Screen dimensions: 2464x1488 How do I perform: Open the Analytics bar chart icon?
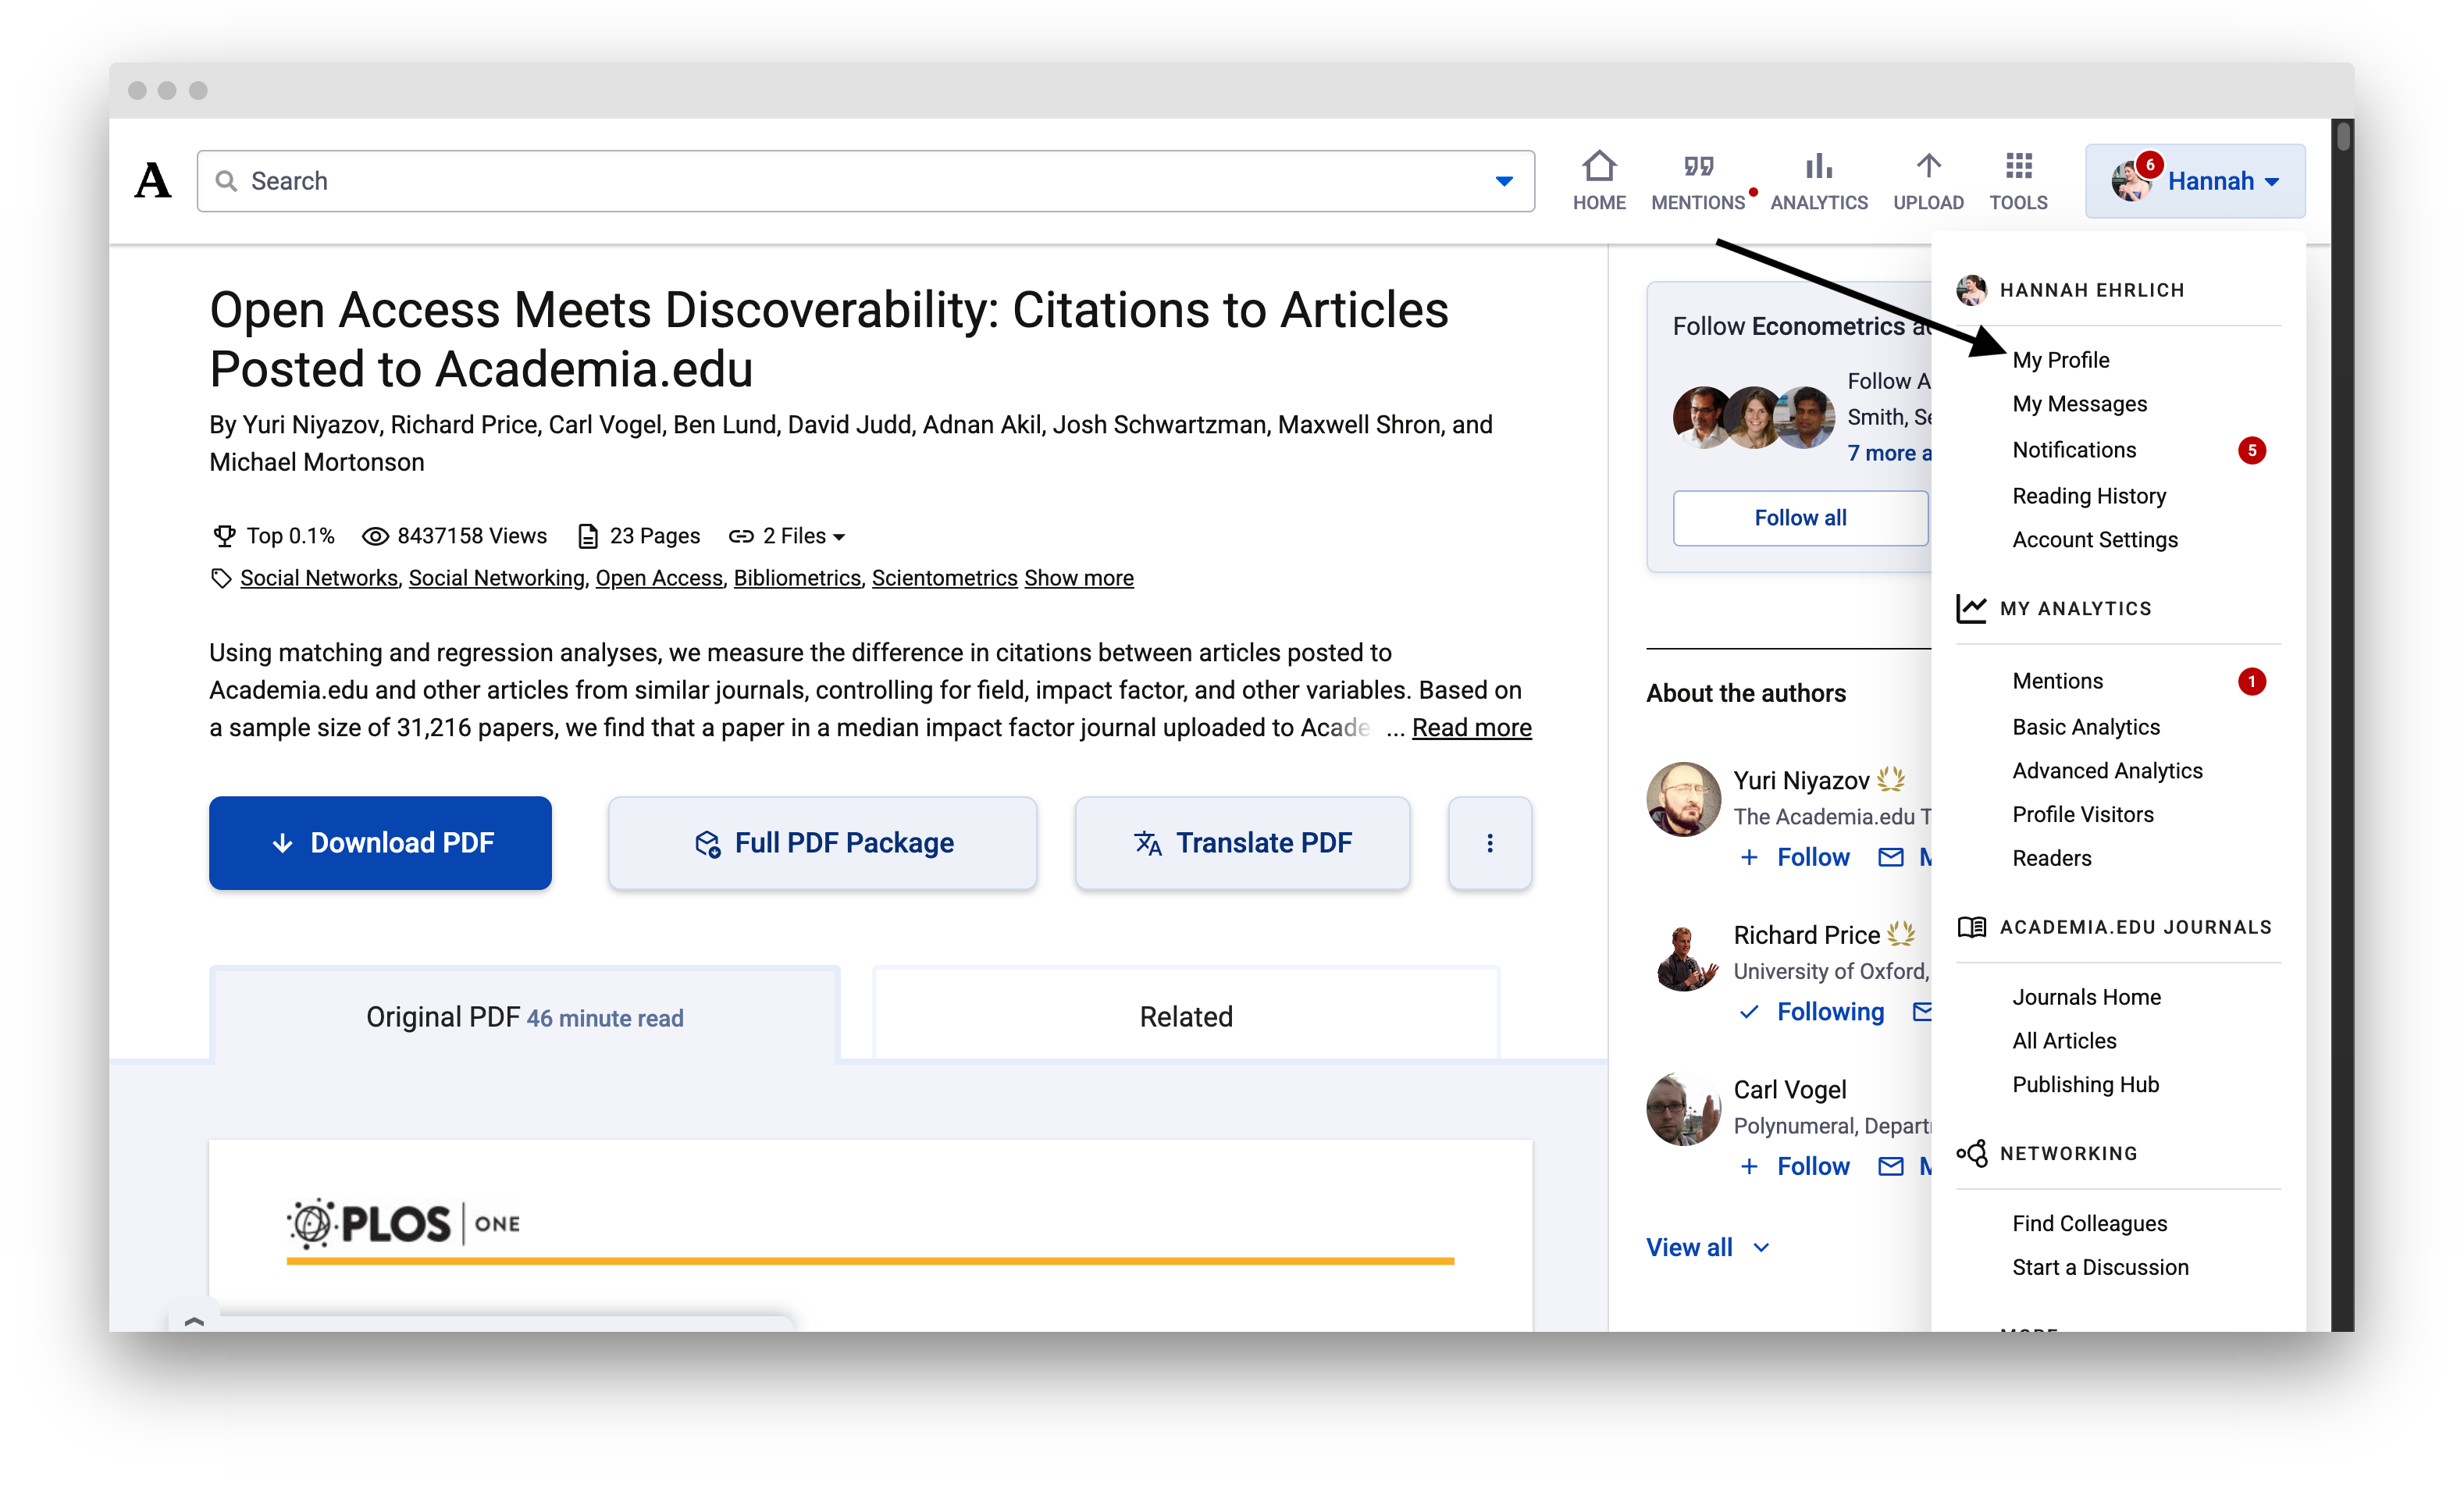click(1818, 166)
